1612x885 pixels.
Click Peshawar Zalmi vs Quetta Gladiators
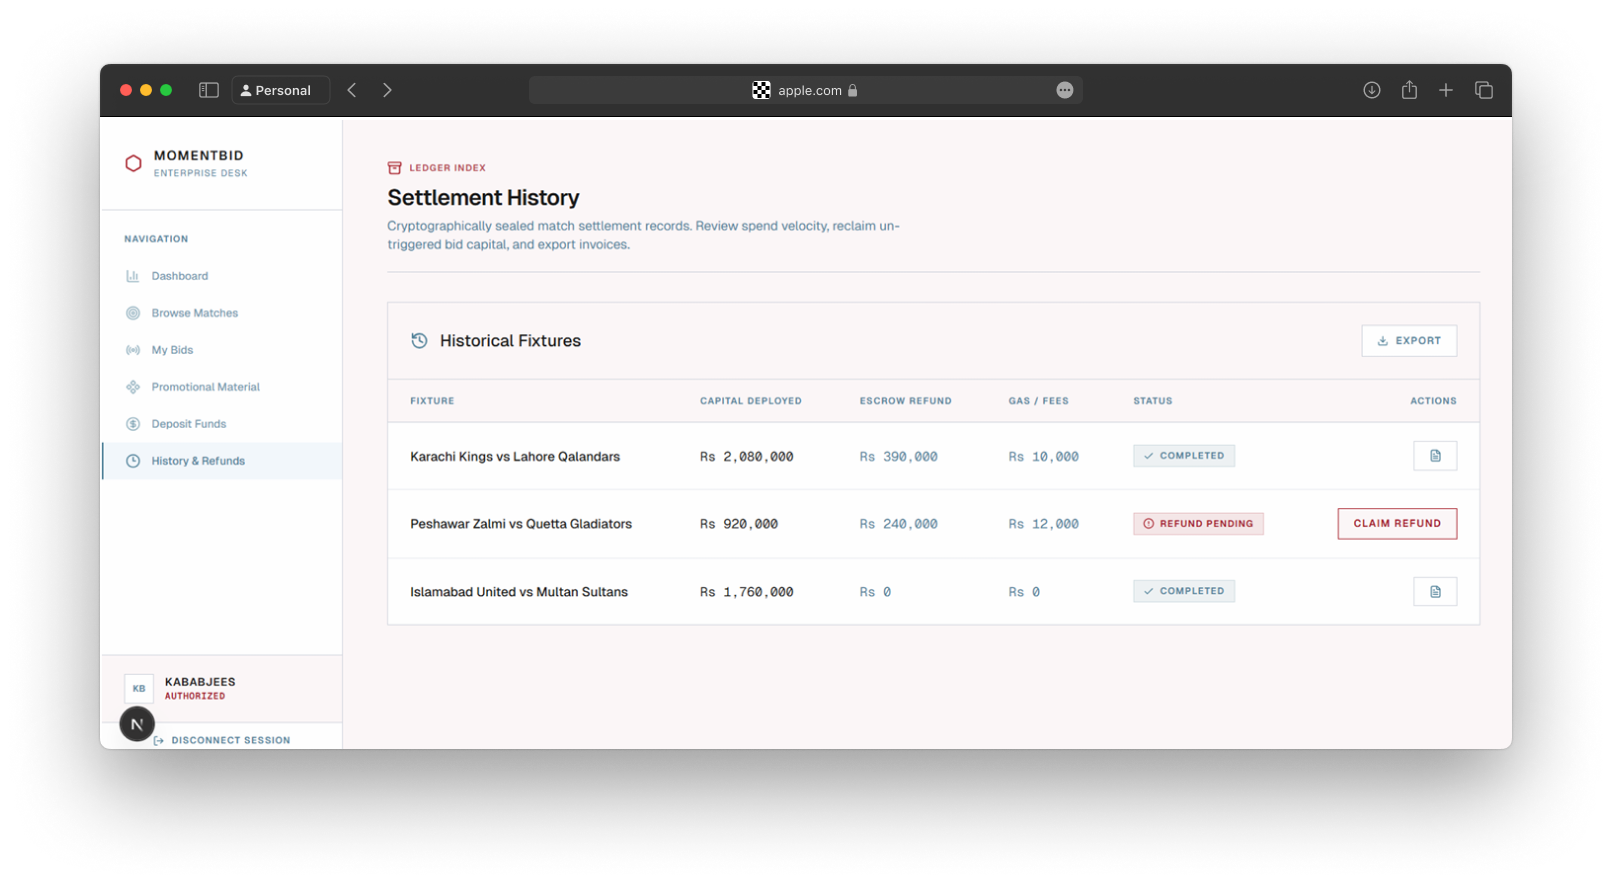(521, 524)
